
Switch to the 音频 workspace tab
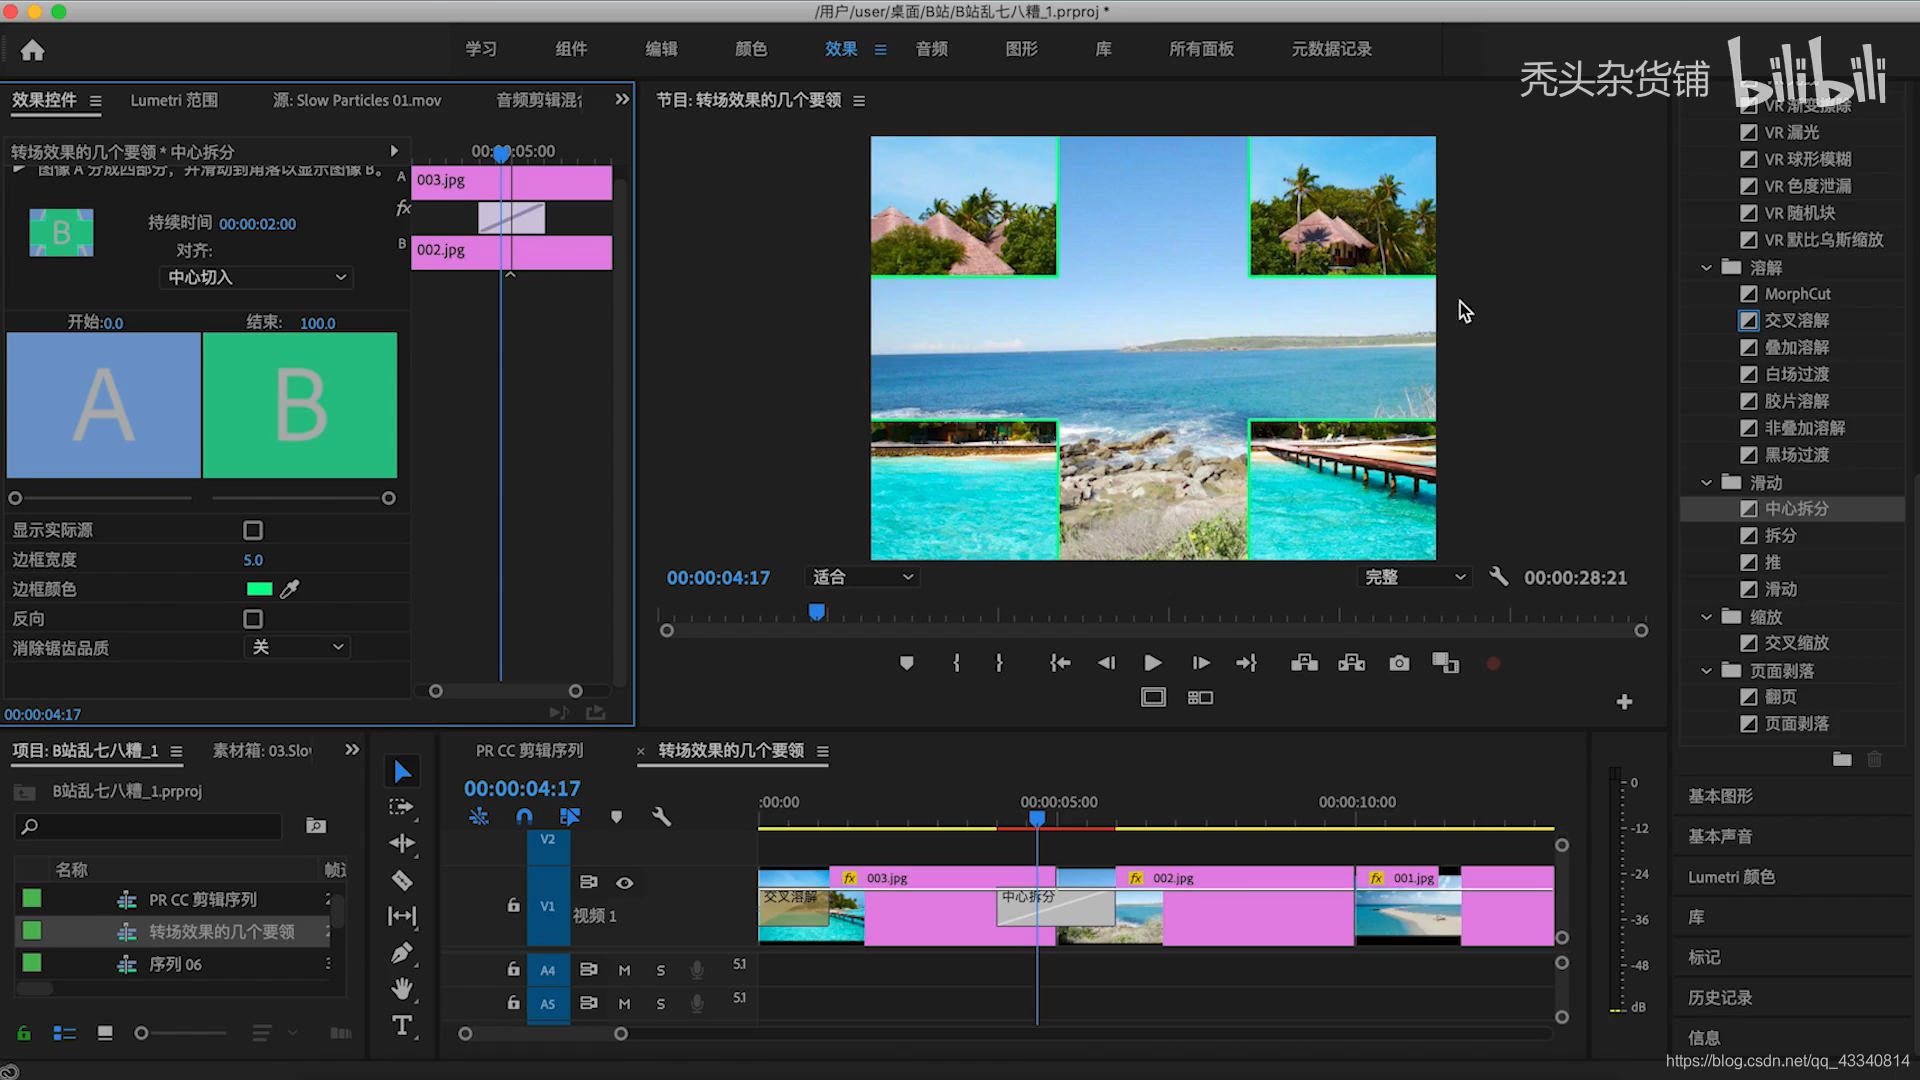pos(931,49)
